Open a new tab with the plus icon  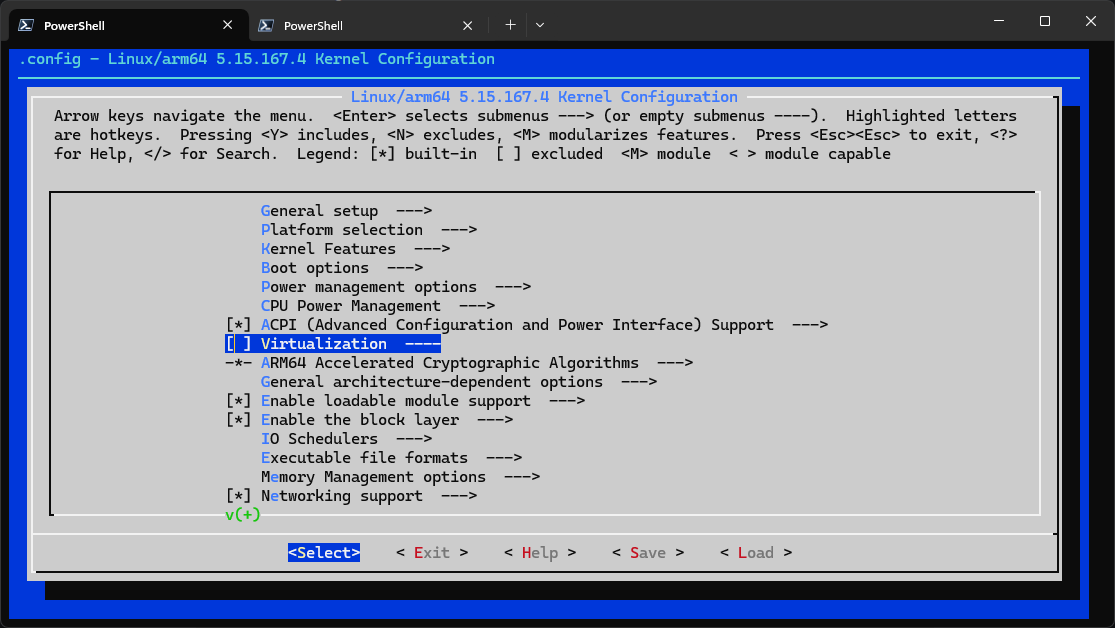coord(510,24)
